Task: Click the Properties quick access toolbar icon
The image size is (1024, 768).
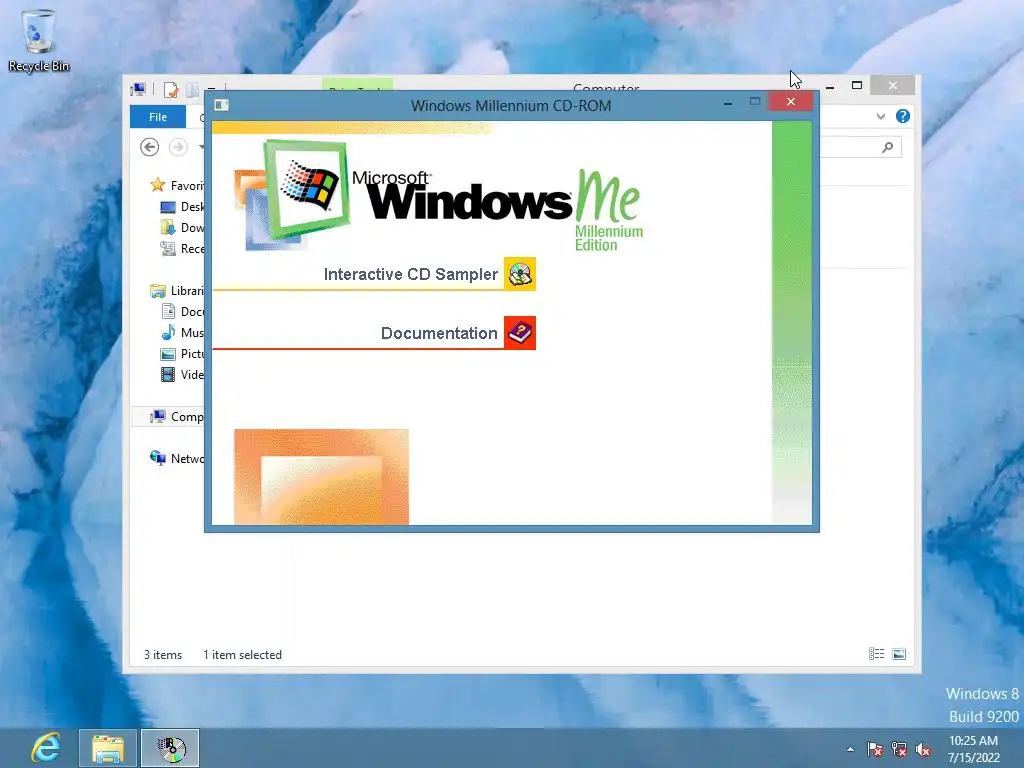Action: point(171,89)
